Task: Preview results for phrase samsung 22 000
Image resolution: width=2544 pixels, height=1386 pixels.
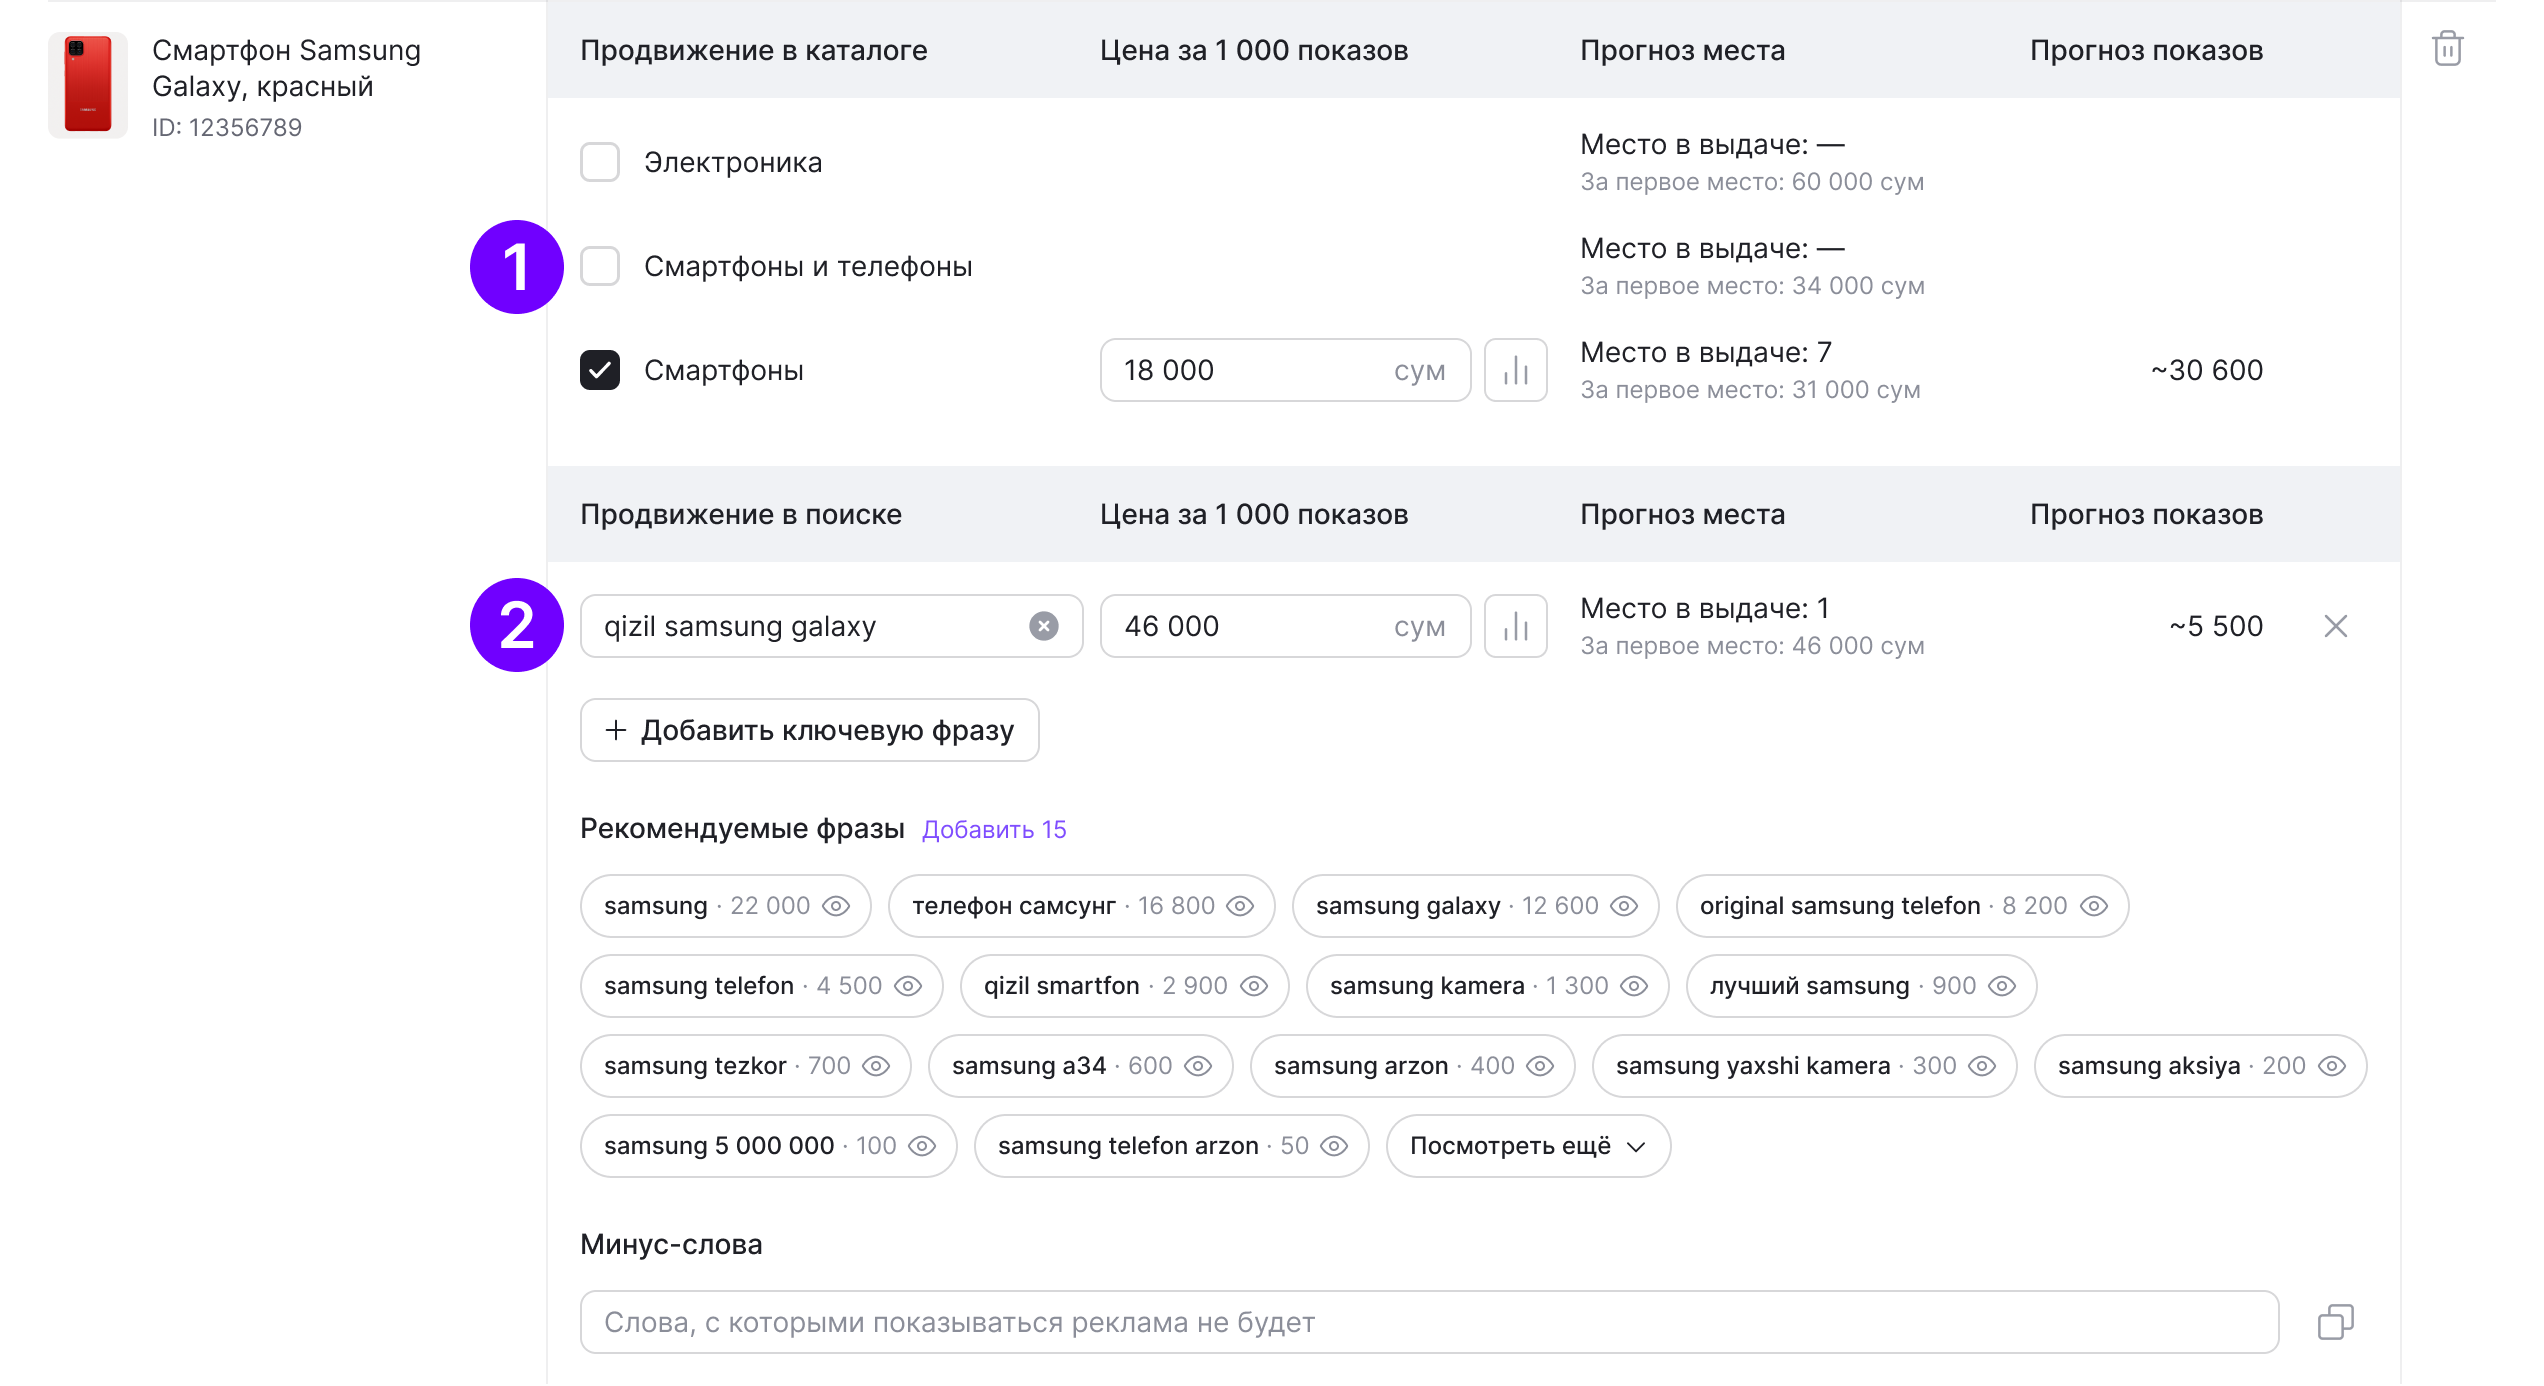Action: (x=836, y=906)
